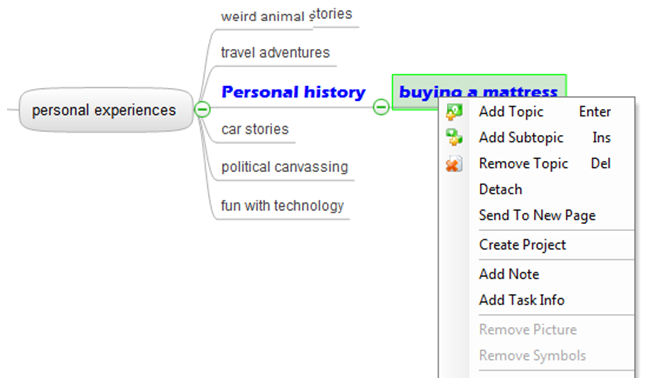Select the Personal history topic

pyautogui.click(x=293, y=92)
